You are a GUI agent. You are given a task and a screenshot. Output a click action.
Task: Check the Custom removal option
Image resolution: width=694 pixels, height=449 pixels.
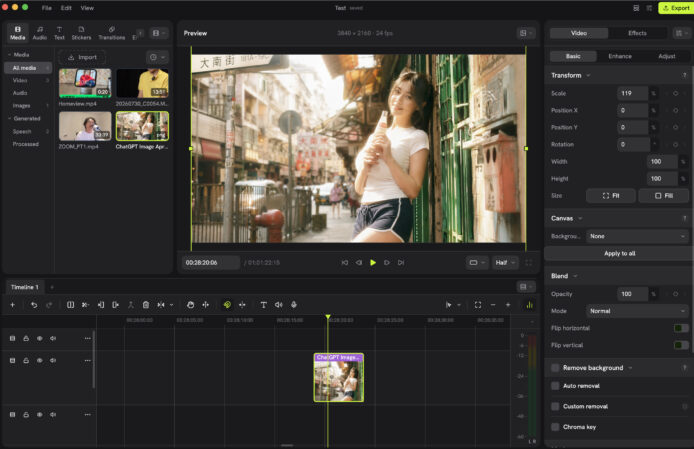tap(555, 406)
